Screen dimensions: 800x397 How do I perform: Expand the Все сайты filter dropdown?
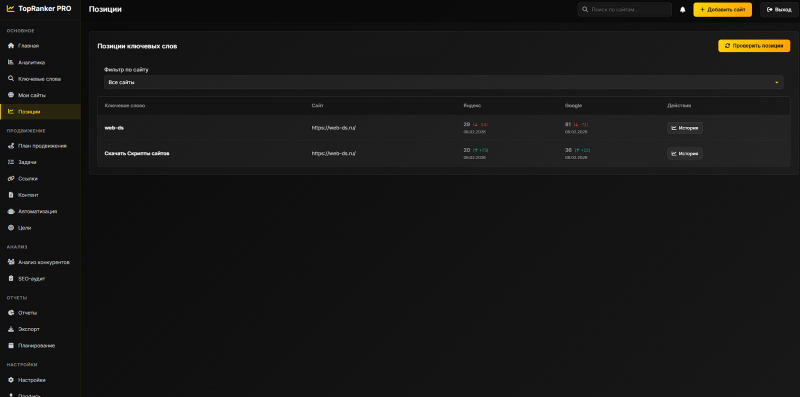[443, 82]
